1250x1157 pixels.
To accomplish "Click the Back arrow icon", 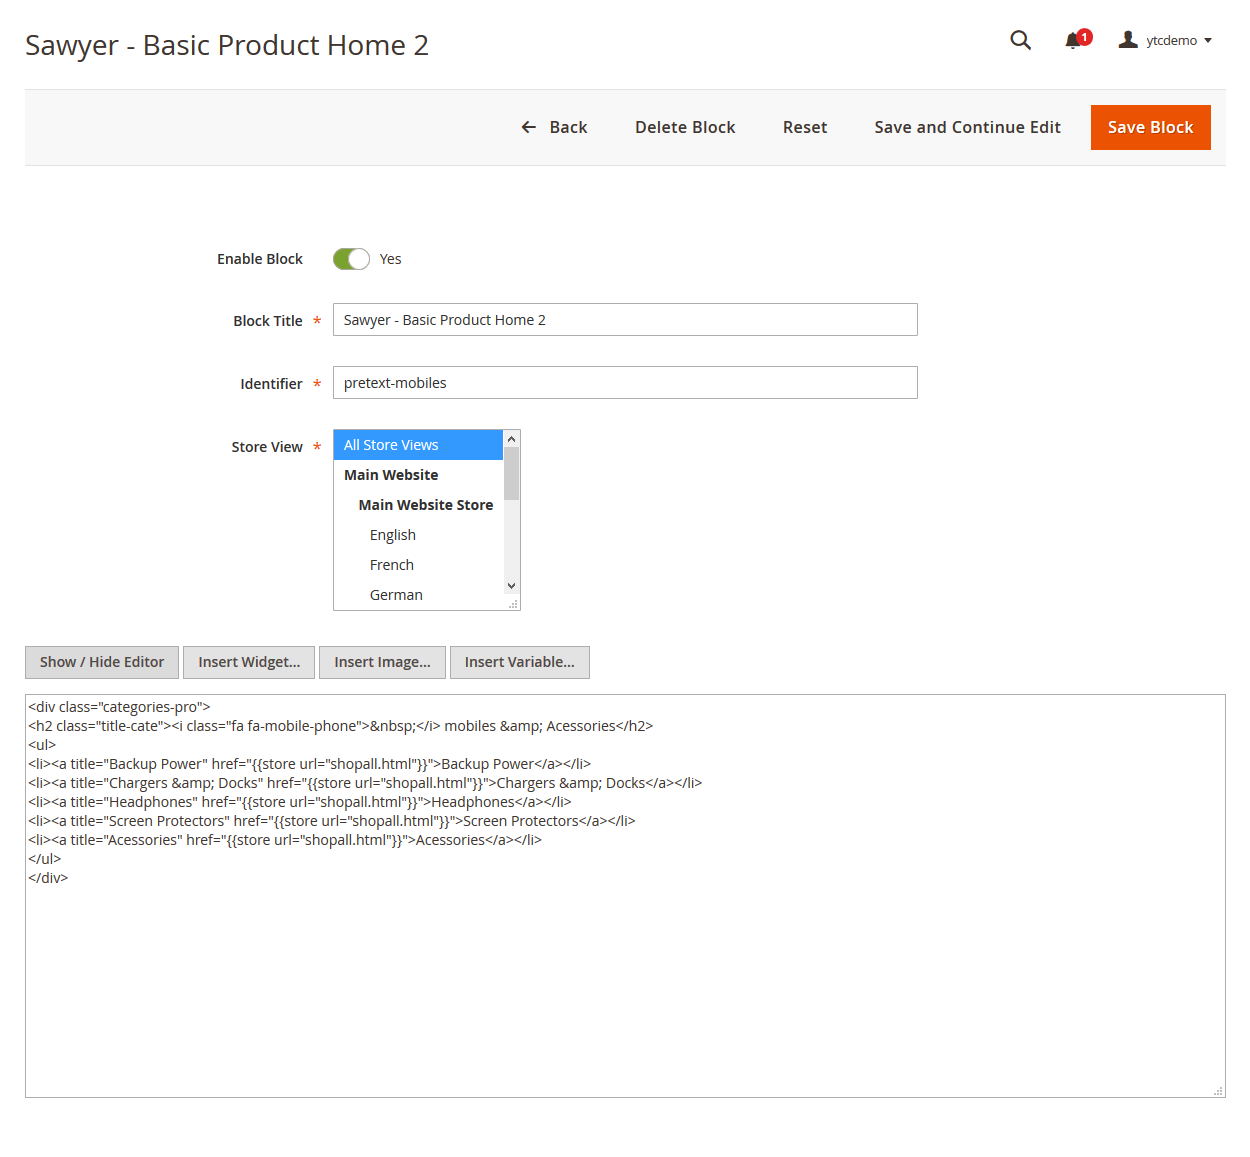I will [x=529, y=127].
